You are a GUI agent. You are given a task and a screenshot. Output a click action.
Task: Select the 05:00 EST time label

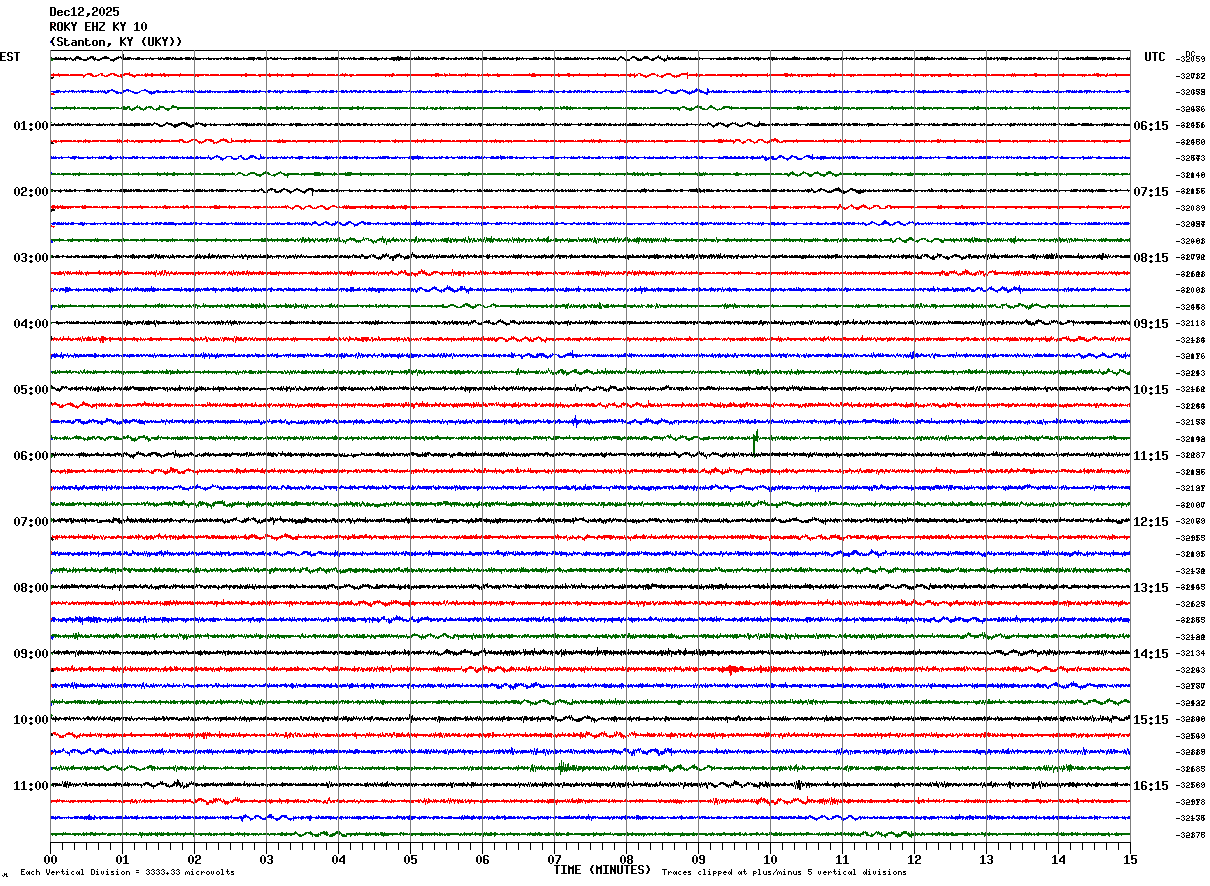(x=31, y=390)
